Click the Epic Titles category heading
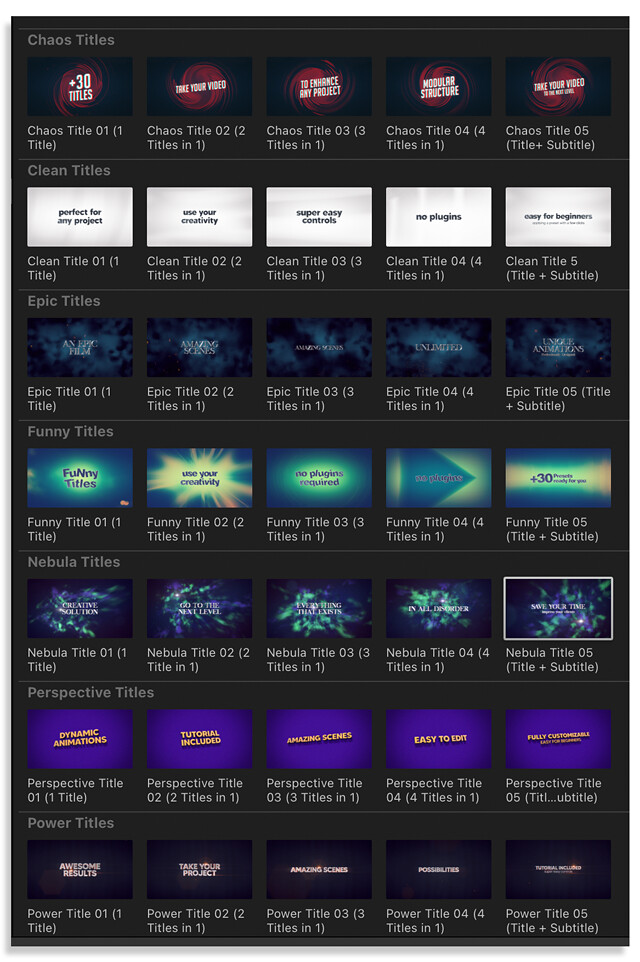The image size is (640, 962). (x=66, y=301)
